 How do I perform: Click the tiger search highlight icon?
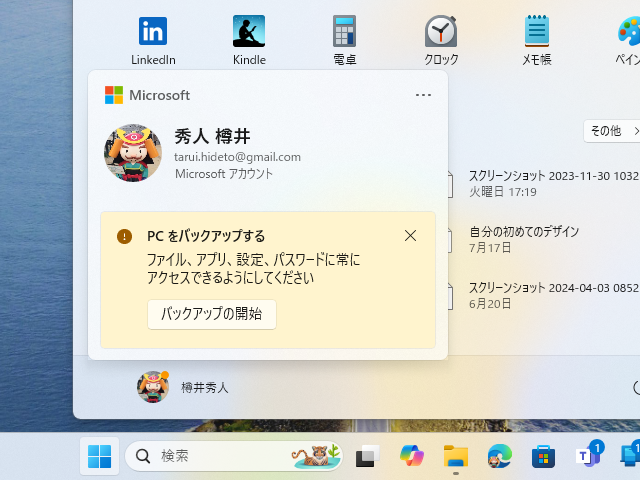[316, 456]
